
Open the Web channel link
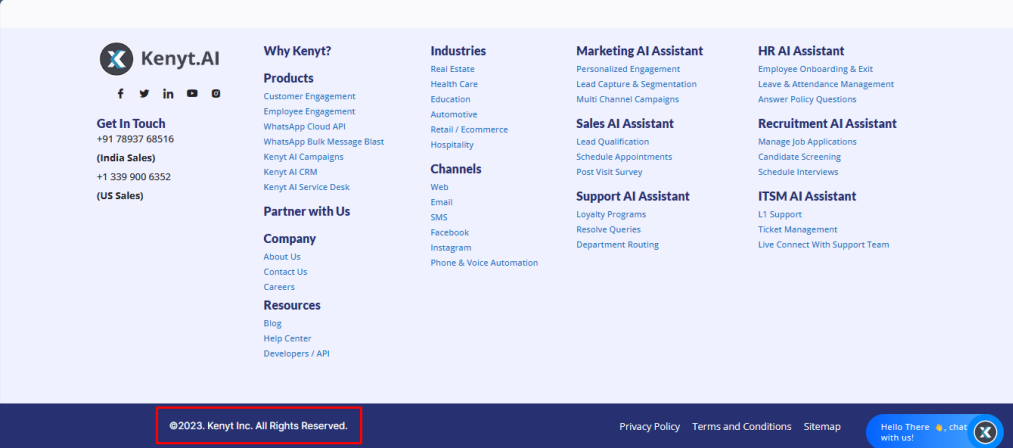coord(439,187)
